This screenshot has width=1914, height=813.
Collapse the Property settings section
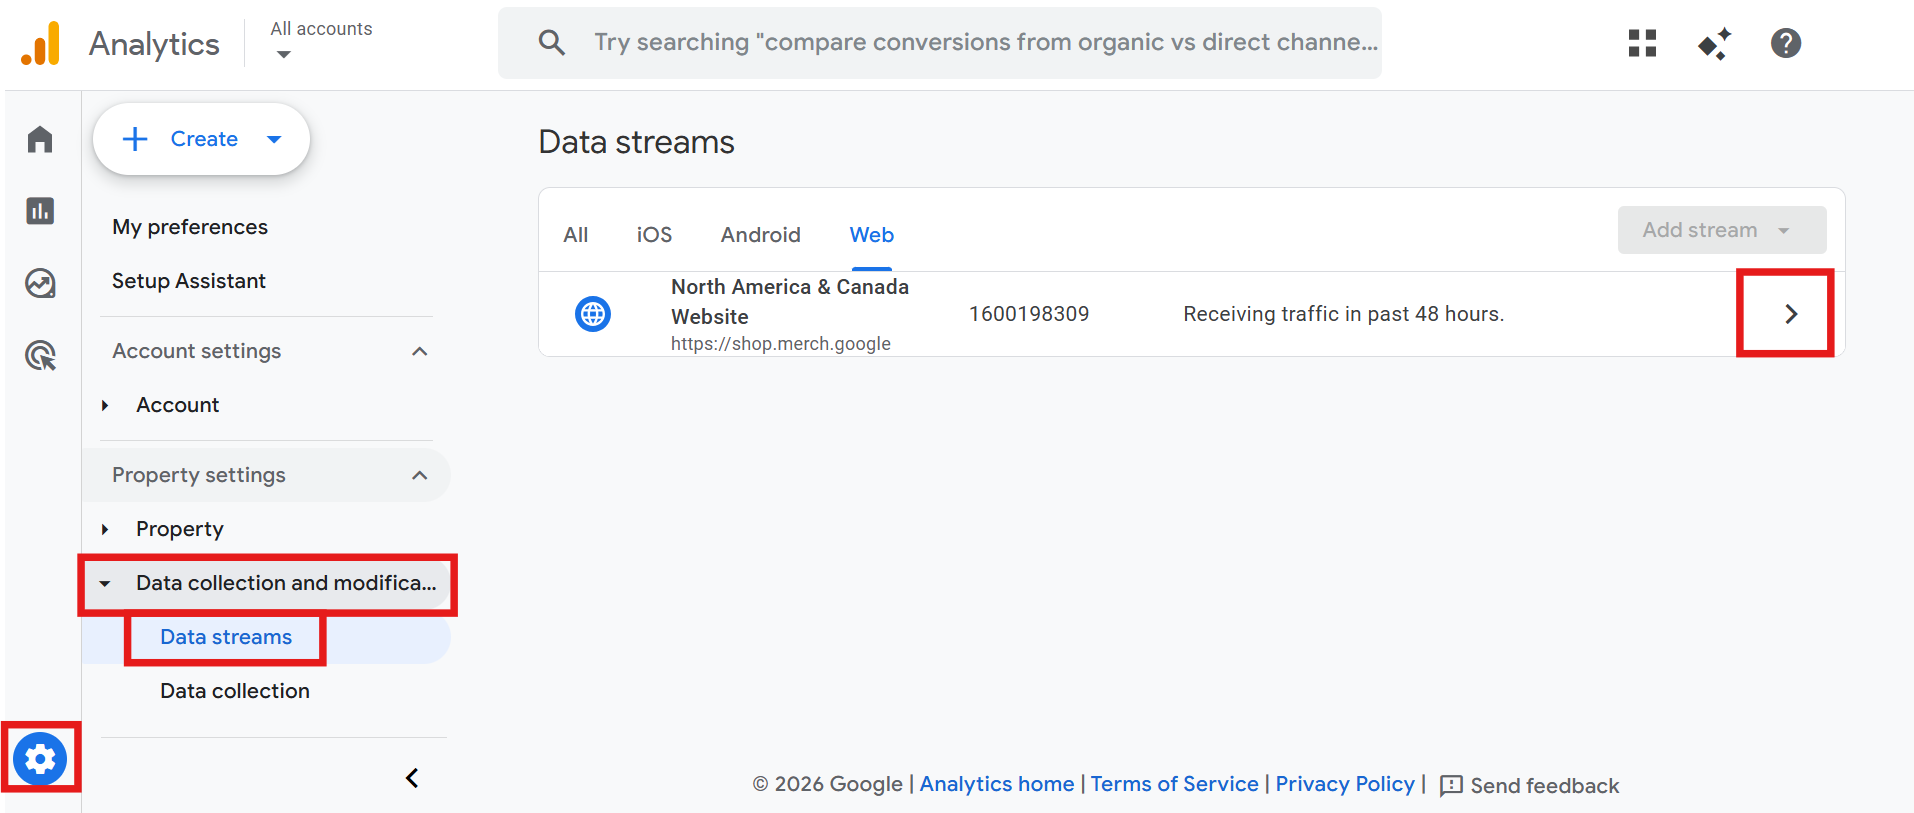[x=420, y=475]
